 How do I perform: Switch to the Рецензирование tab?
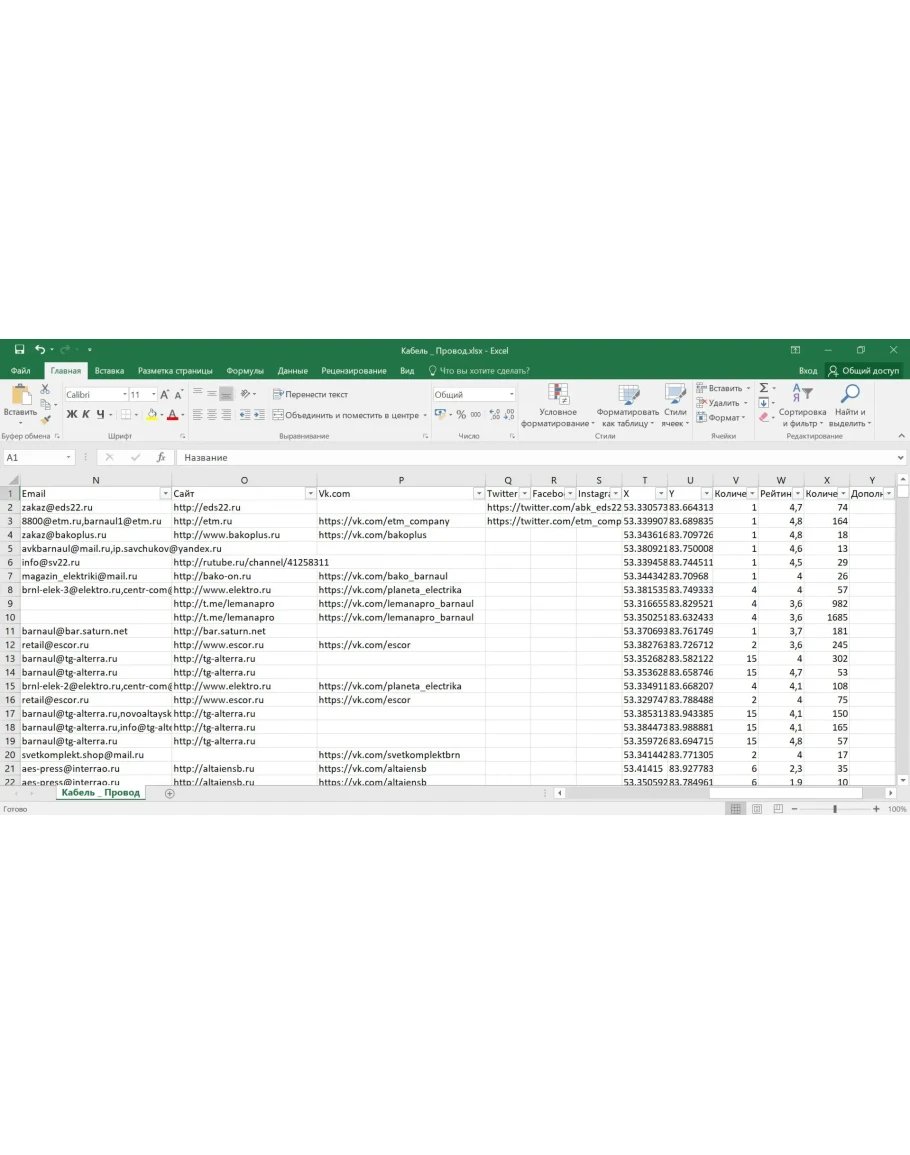tap(354, 371)
